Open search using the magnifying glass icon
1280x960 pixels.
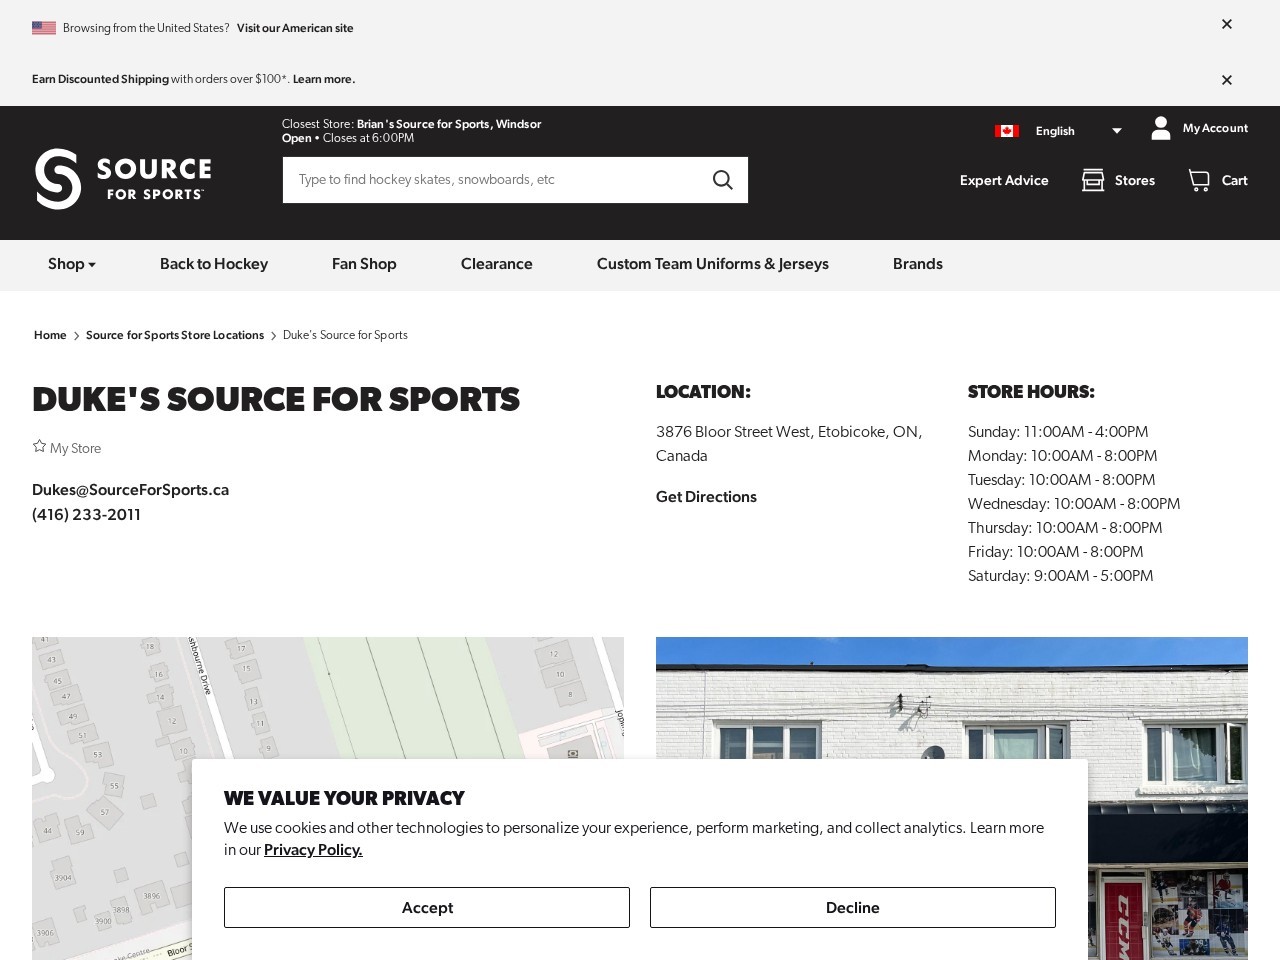tap(722, 180)
